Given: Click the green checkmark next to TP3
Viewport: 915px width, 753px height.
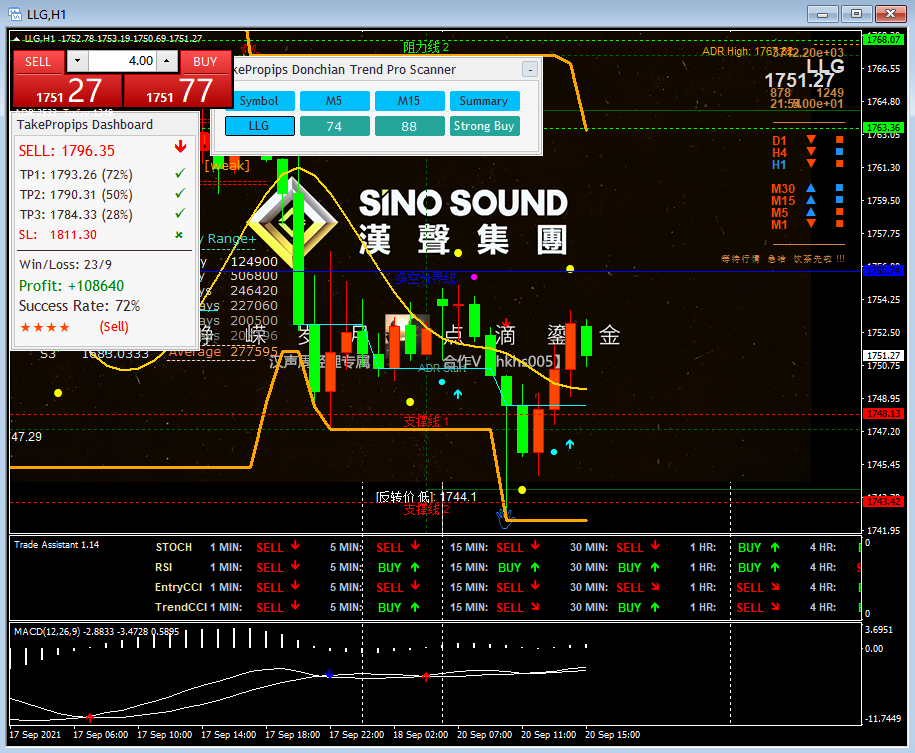Looking at the screenshot, I should point(180,213).
